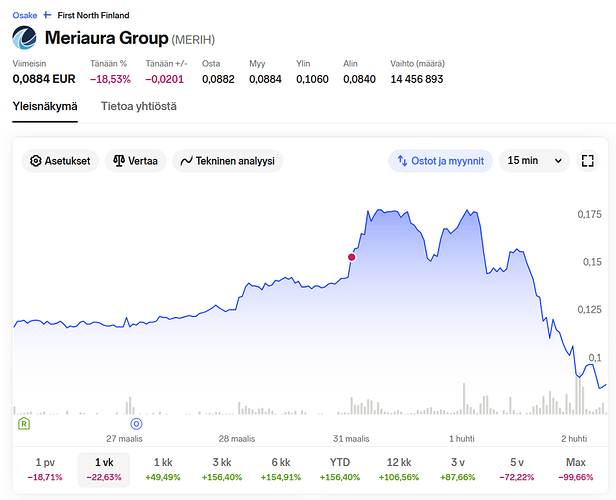Screen dimensions: 616x500
Task: Select the Max time range
Action: pyautogui.click(x=576, y=469)
